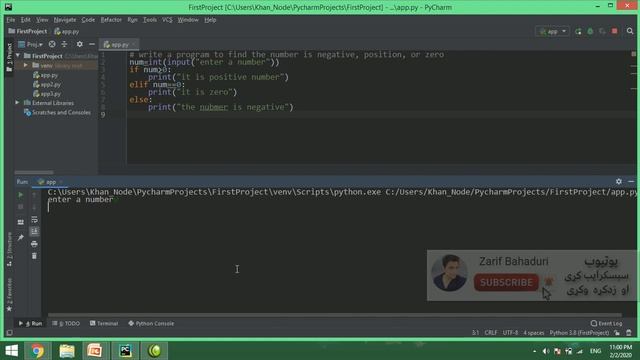
Task: Open the View menu
Action: 42,20
